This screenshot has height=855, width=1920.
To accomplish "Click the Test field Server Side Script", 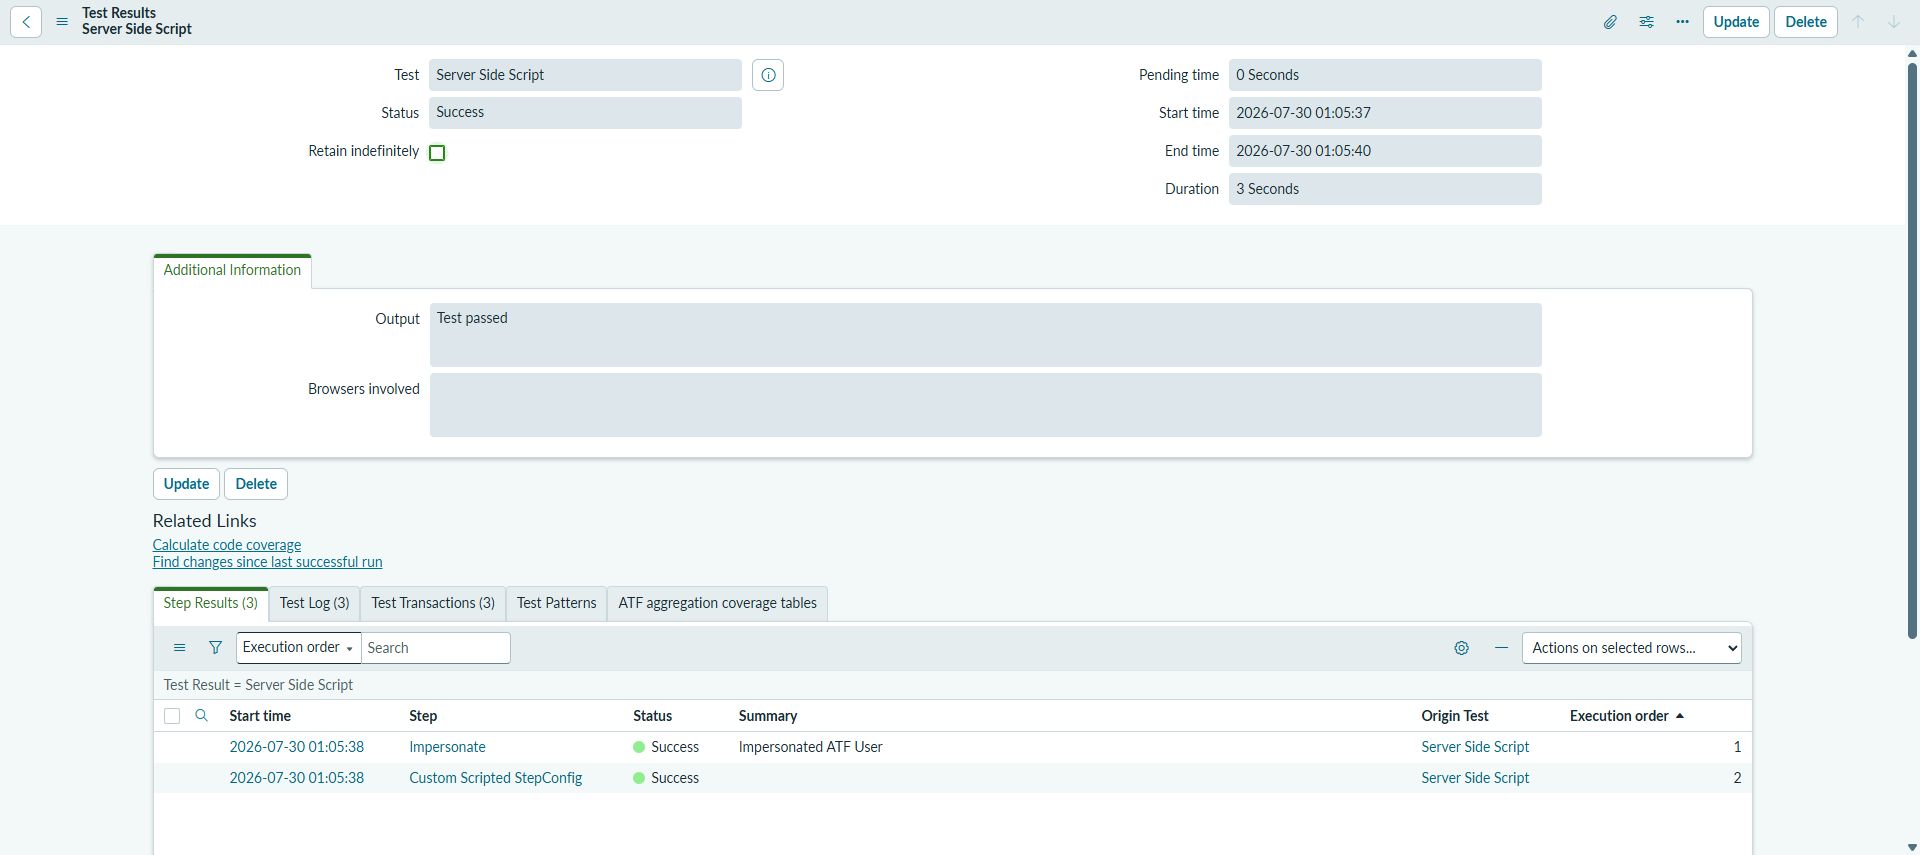I will [x=585, y=75].
